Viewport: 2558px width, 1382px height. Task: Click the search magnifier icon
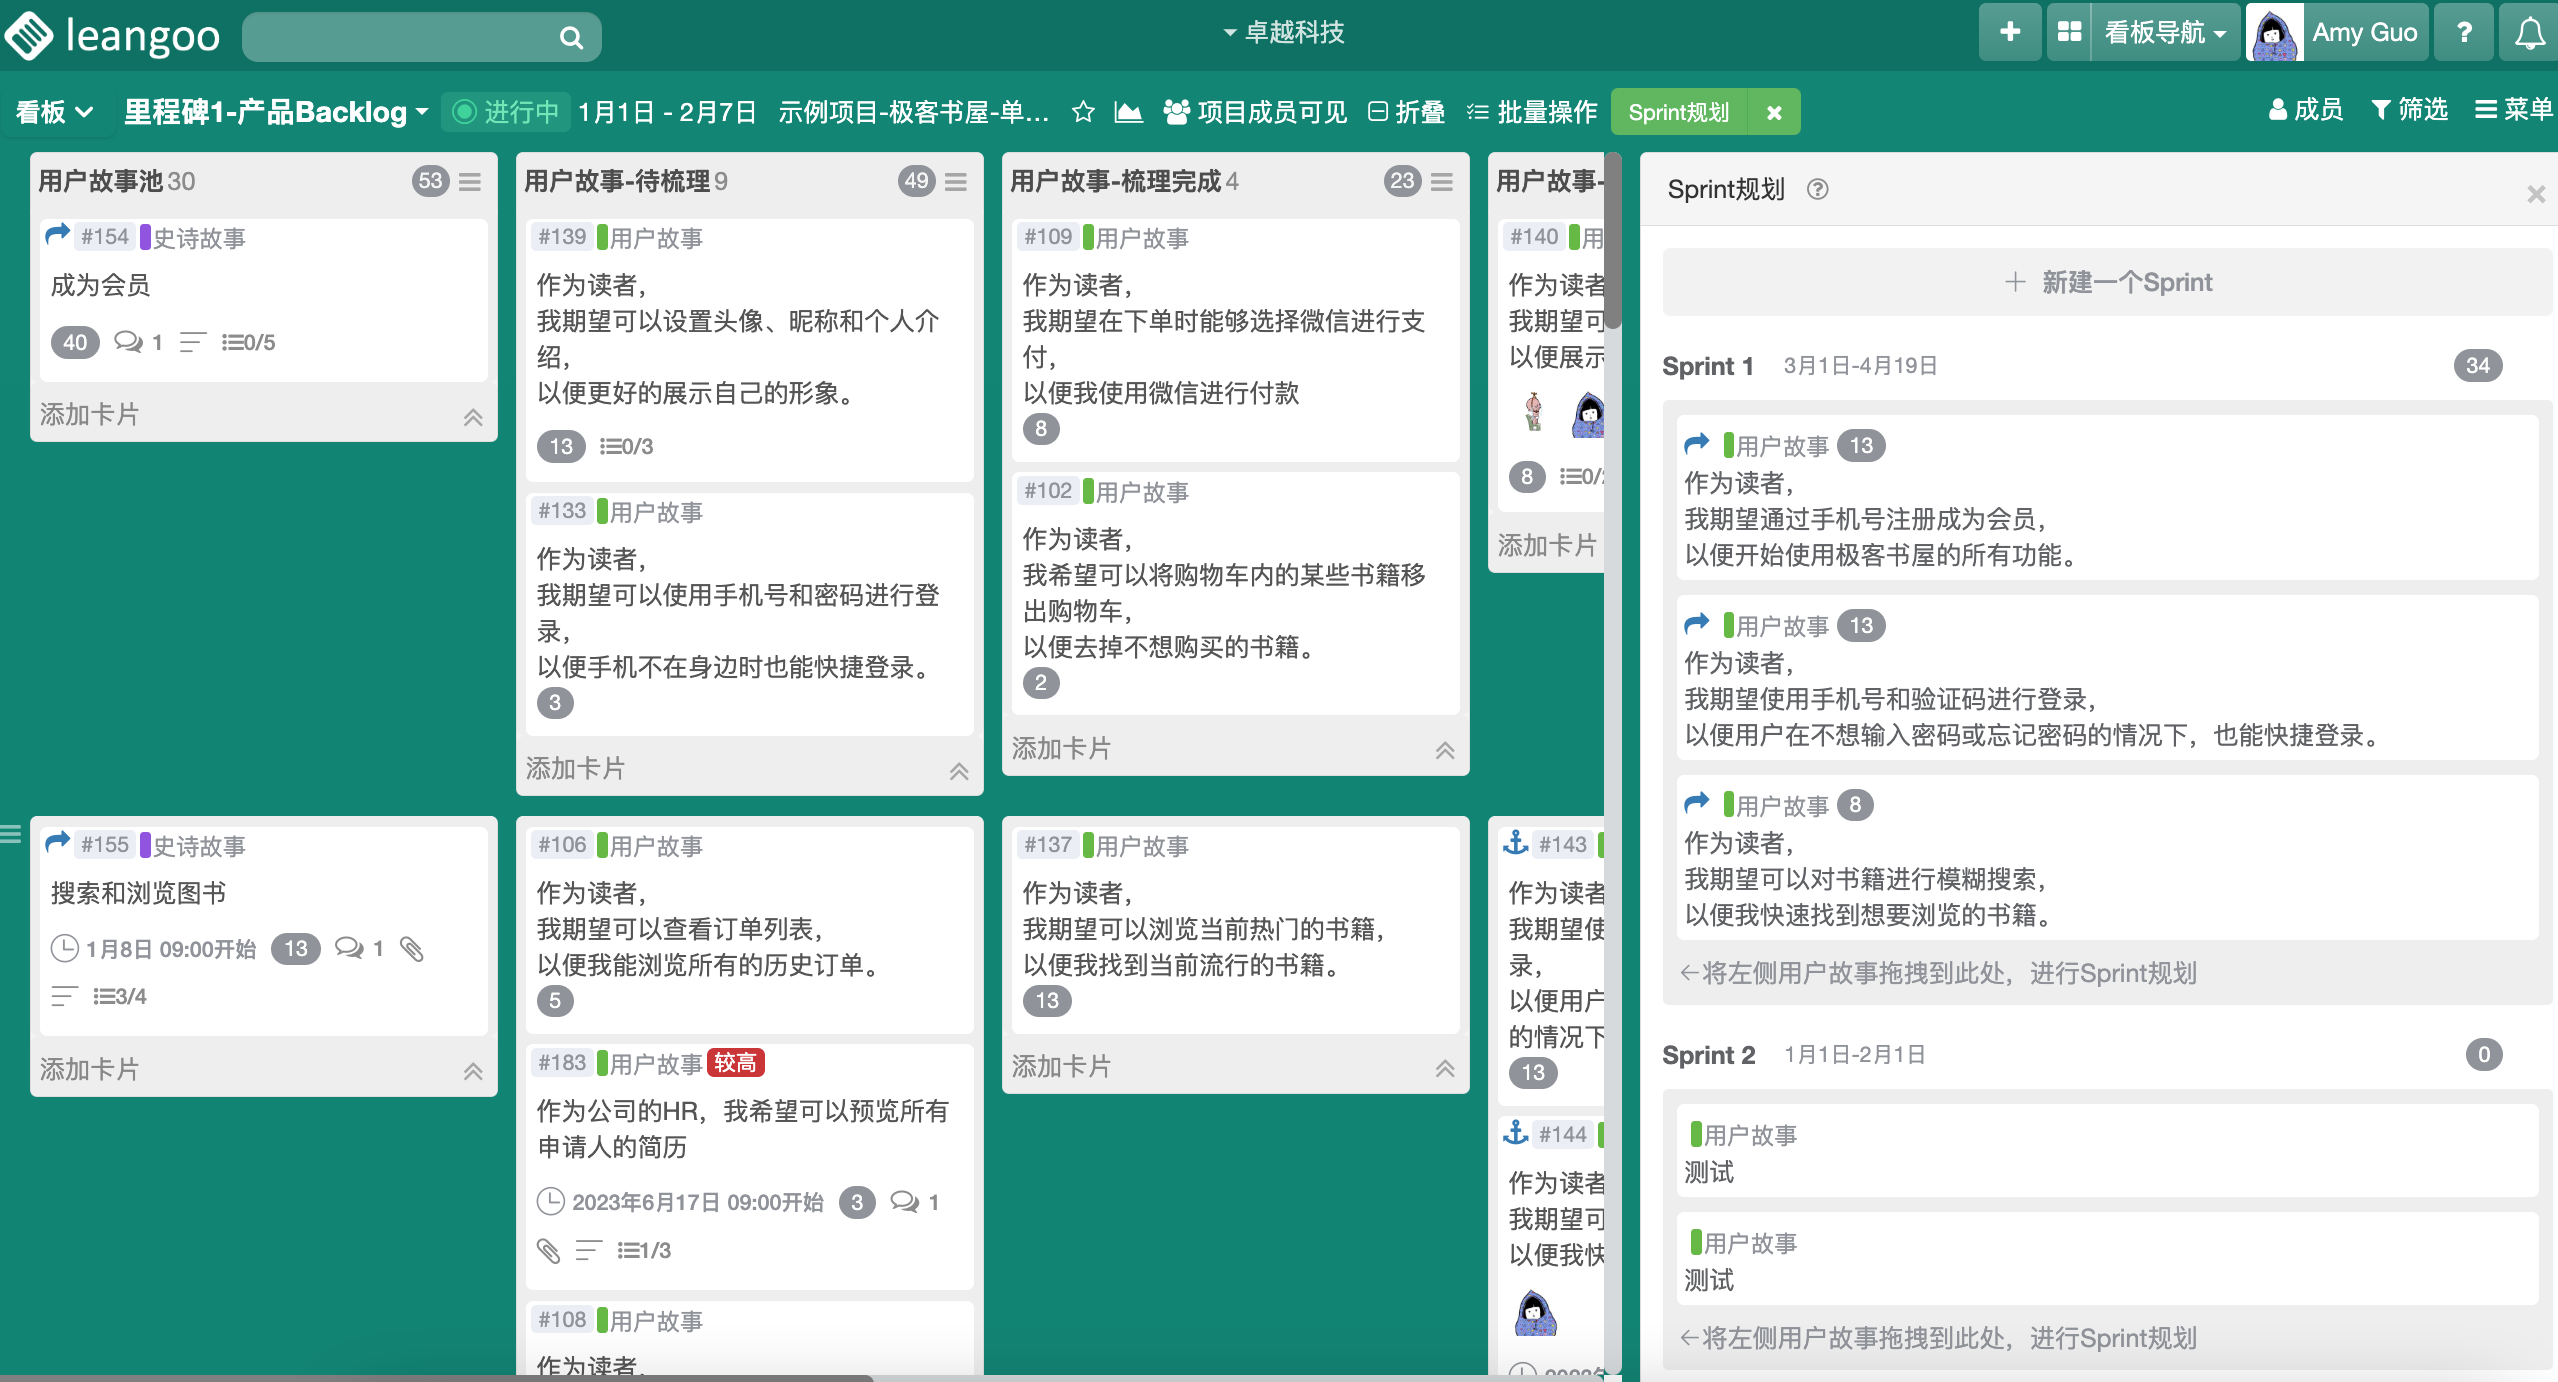coord(571,38)
